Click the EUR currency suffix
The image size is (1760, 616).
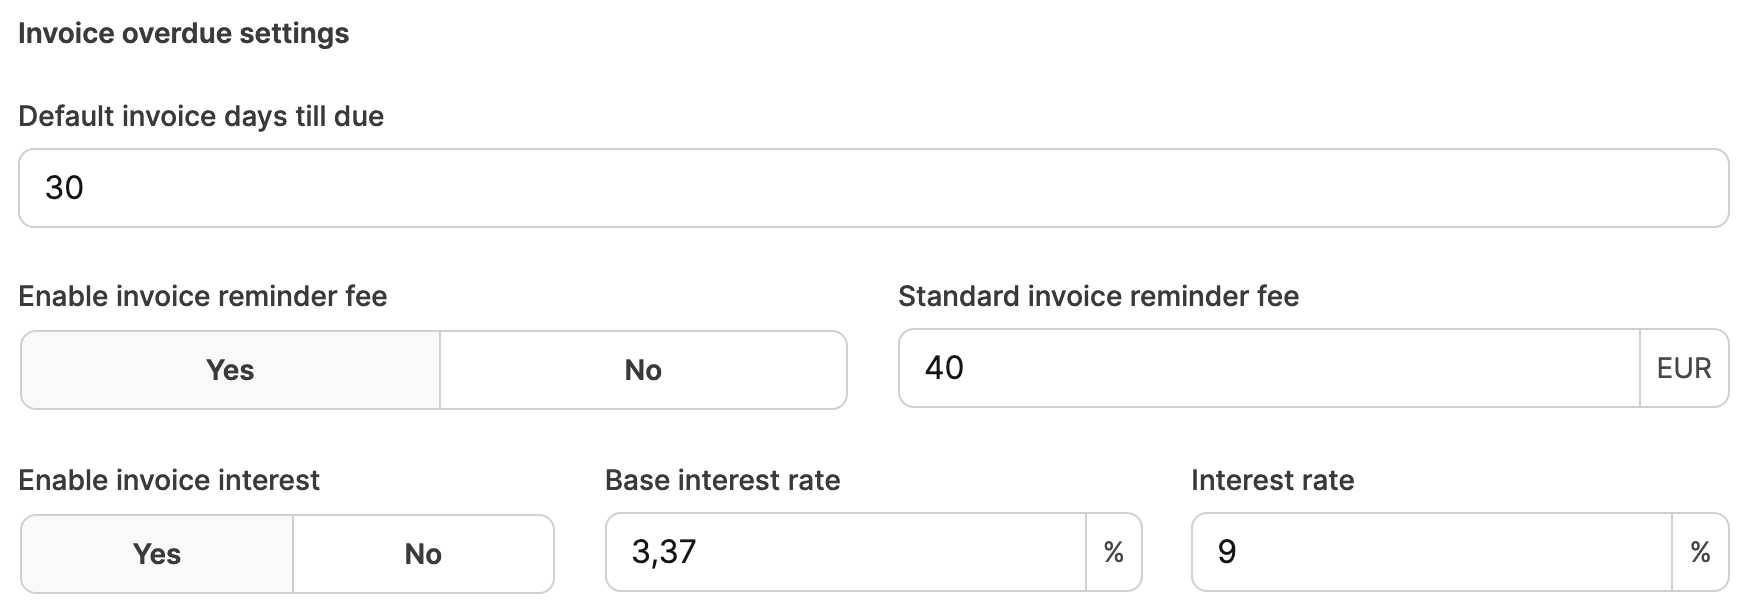click(1684, 368)
